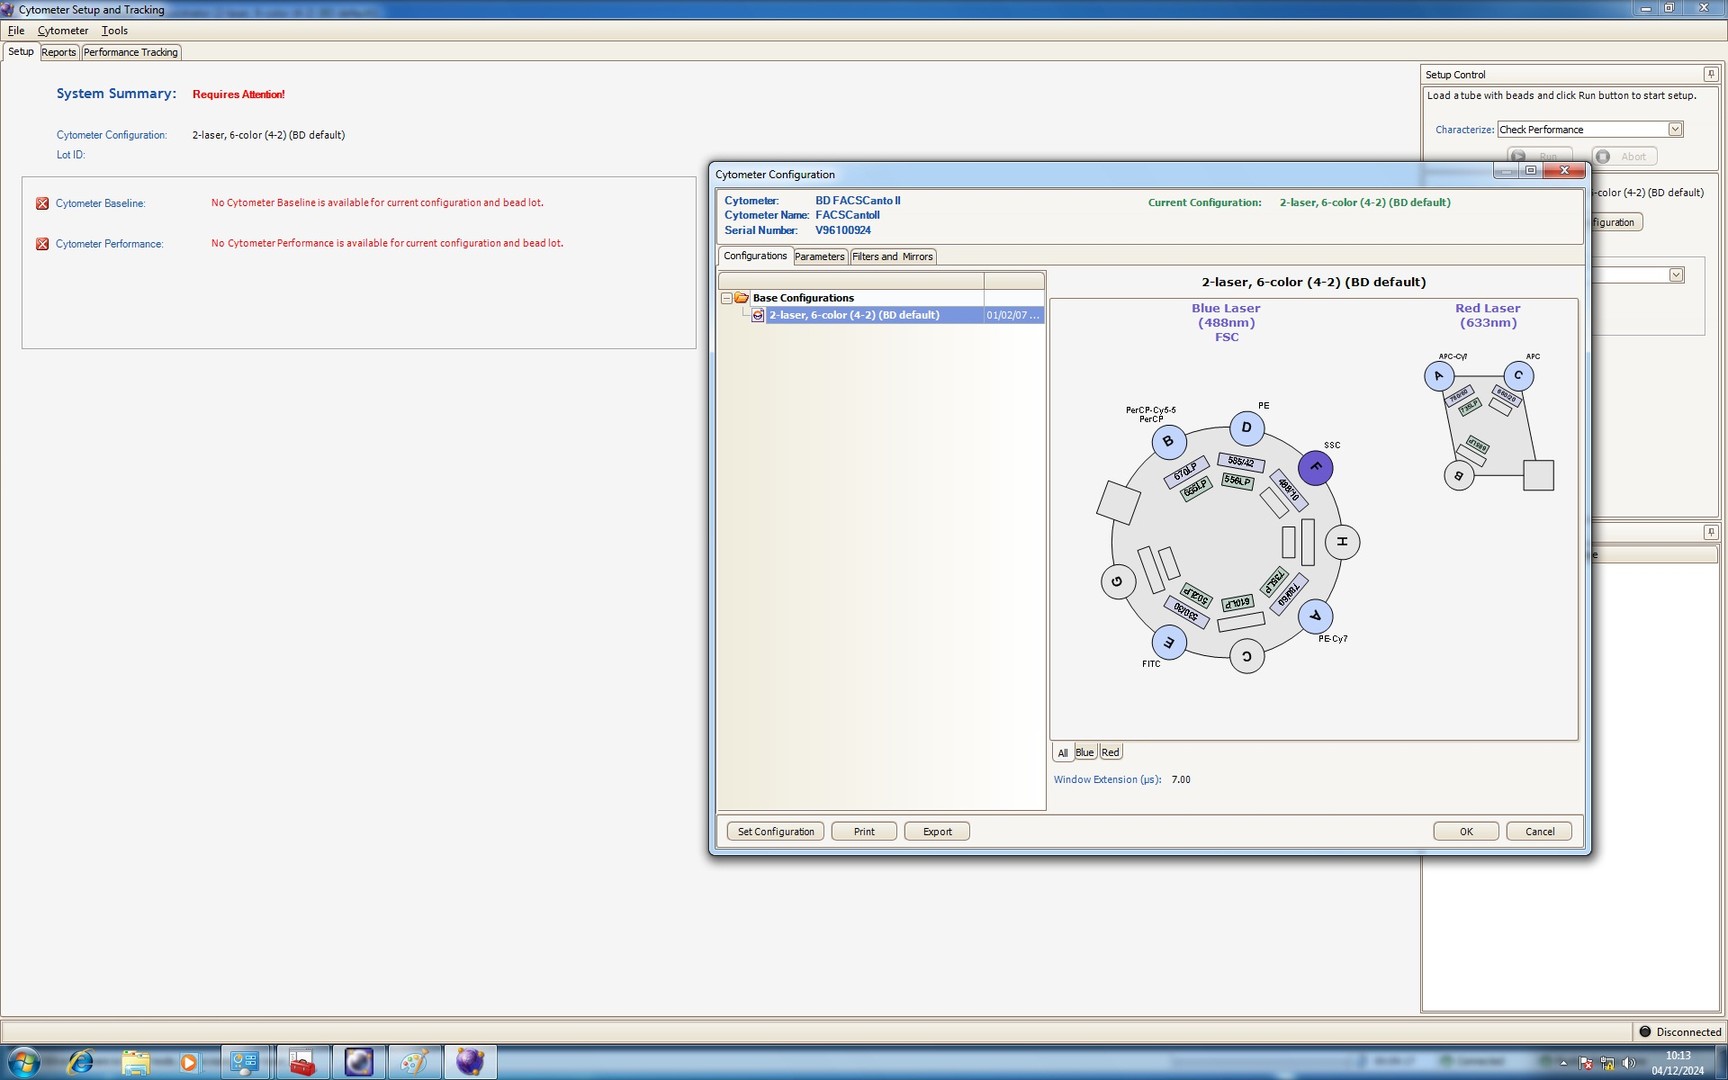Click unused detector B on red trigon
The height and width of the screenshot is (1080, 1728).
[x=1459, y=476]
